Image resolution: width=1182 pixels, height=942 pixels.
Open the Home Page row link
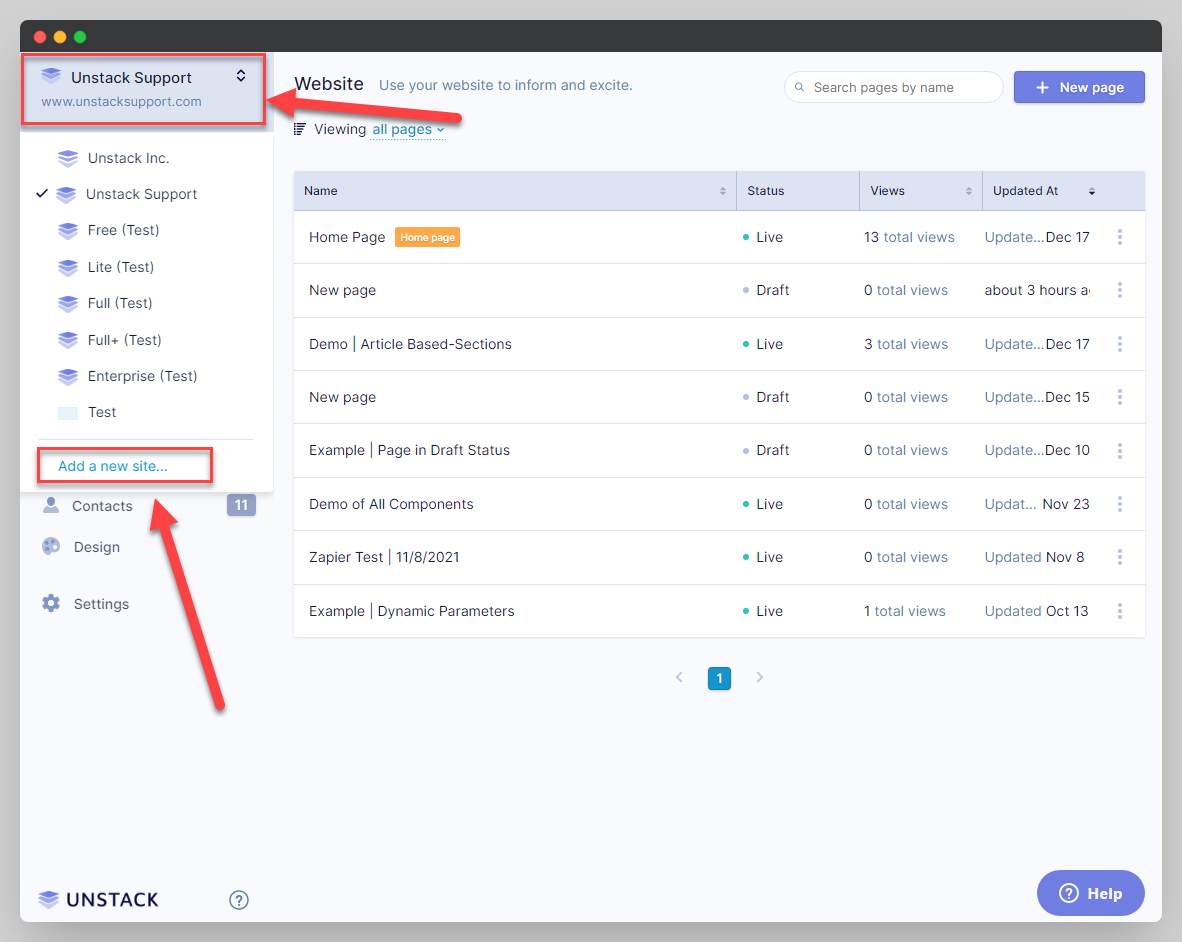coord(347,237)
